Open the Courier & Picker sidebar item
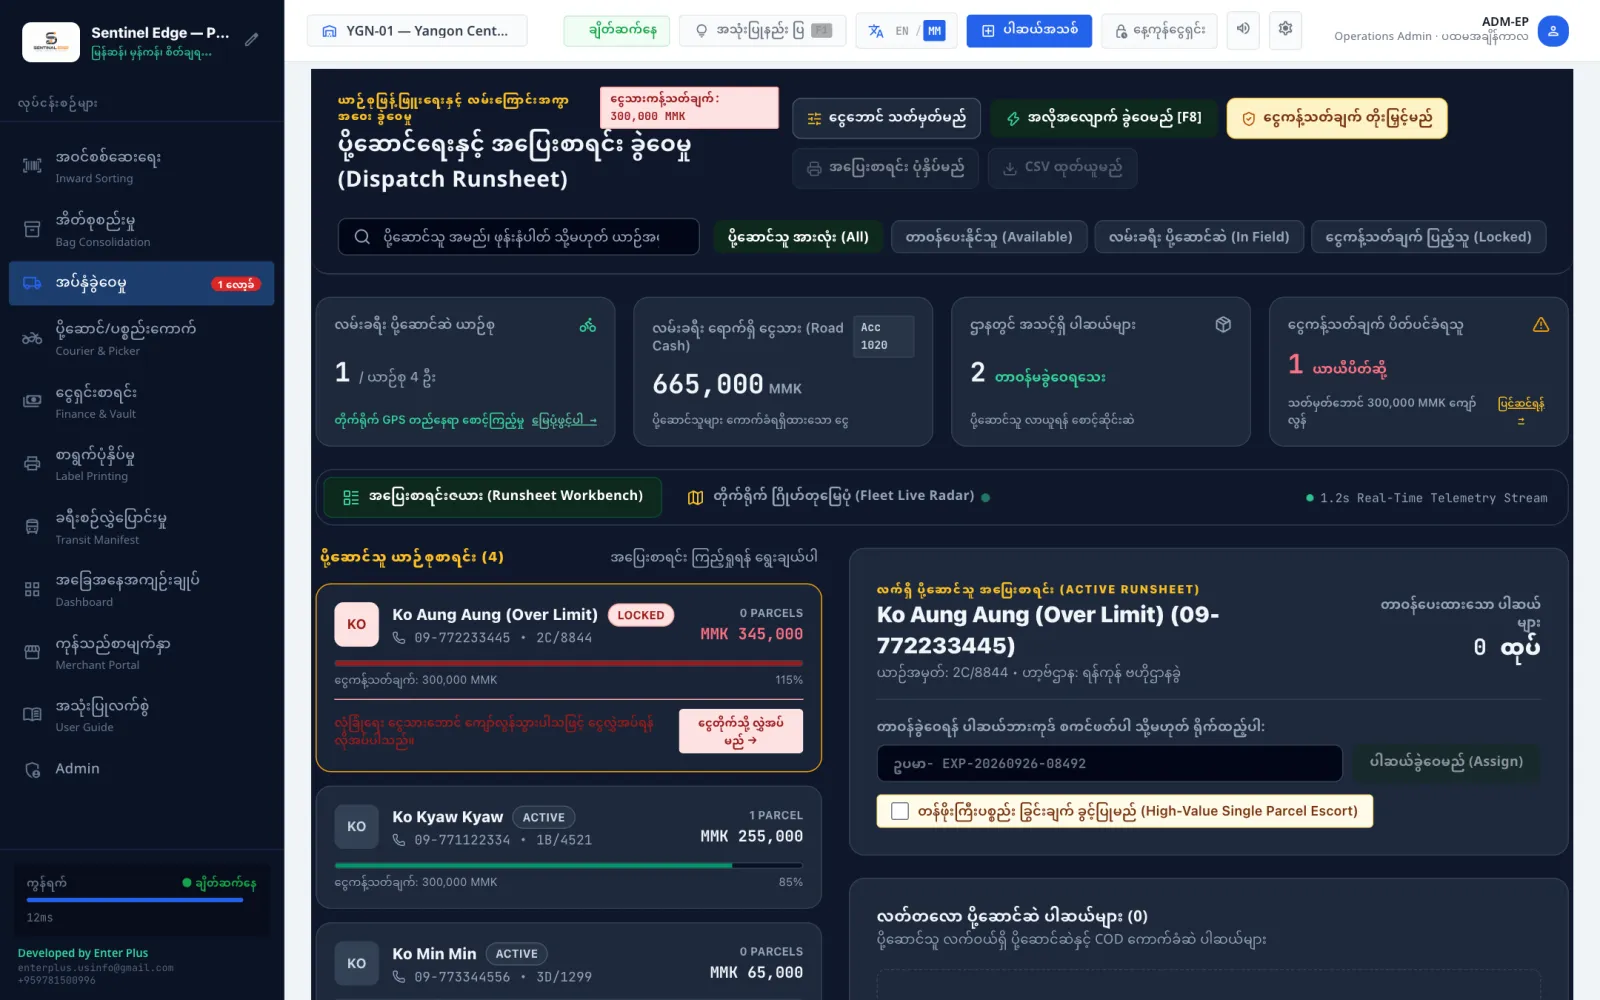Viewport: 1600px width, 1000px height. pos(141,338)
